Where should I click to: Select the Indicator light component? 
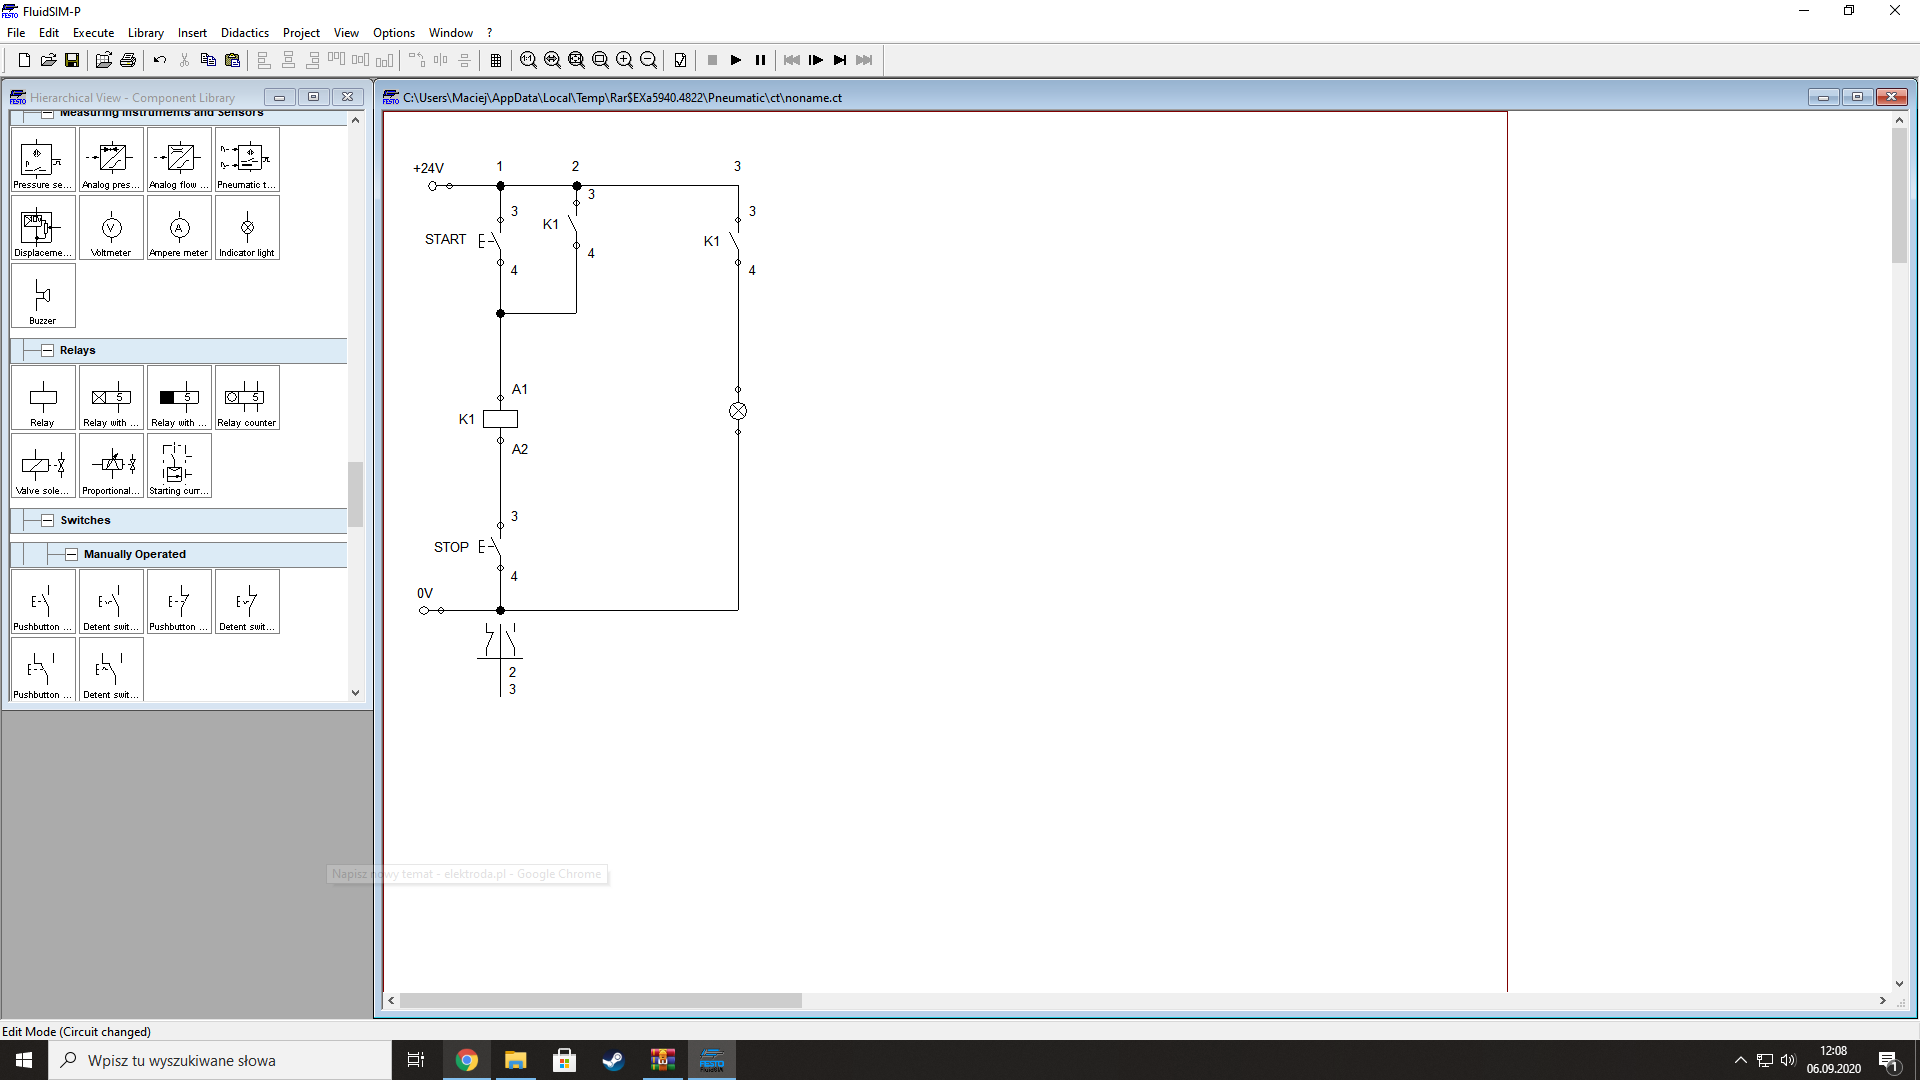tap(247, 228)
